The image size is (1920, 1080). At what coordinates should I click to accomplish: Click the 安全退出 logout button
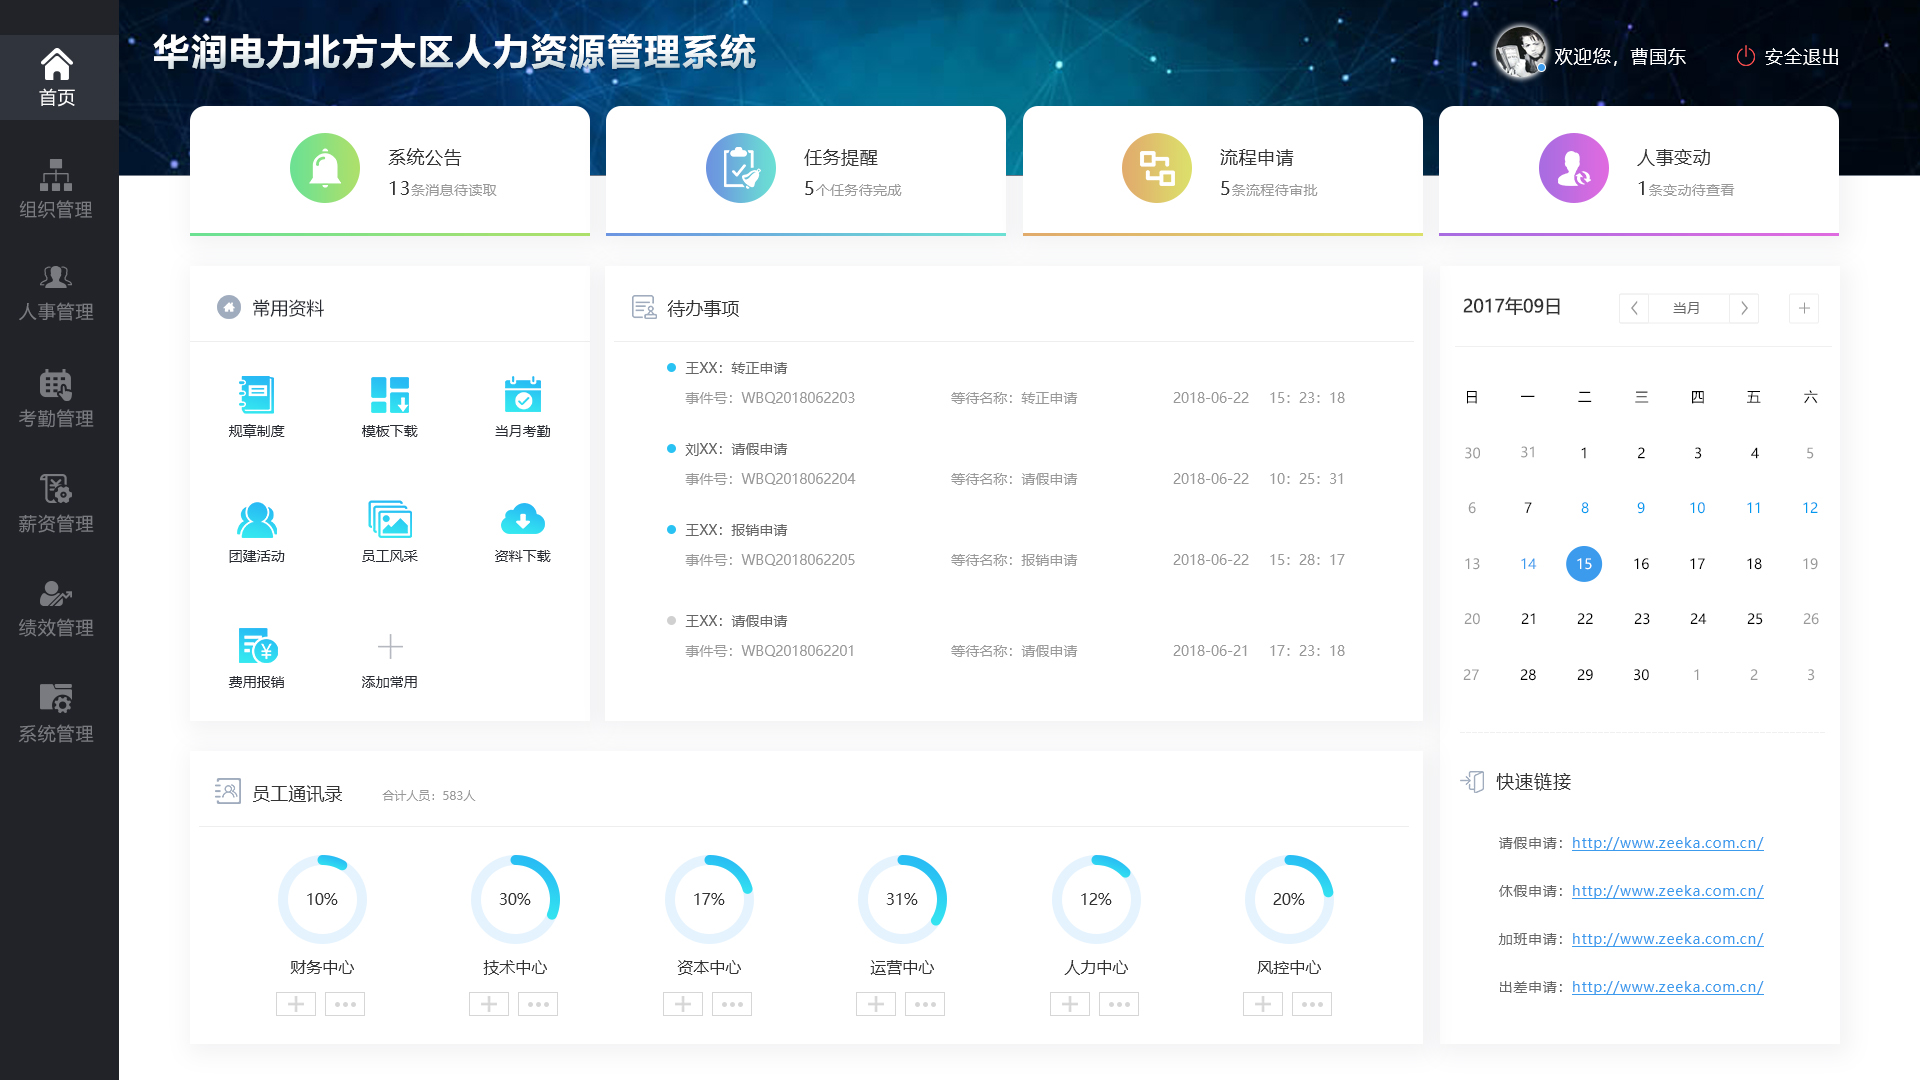point(1788,57)
